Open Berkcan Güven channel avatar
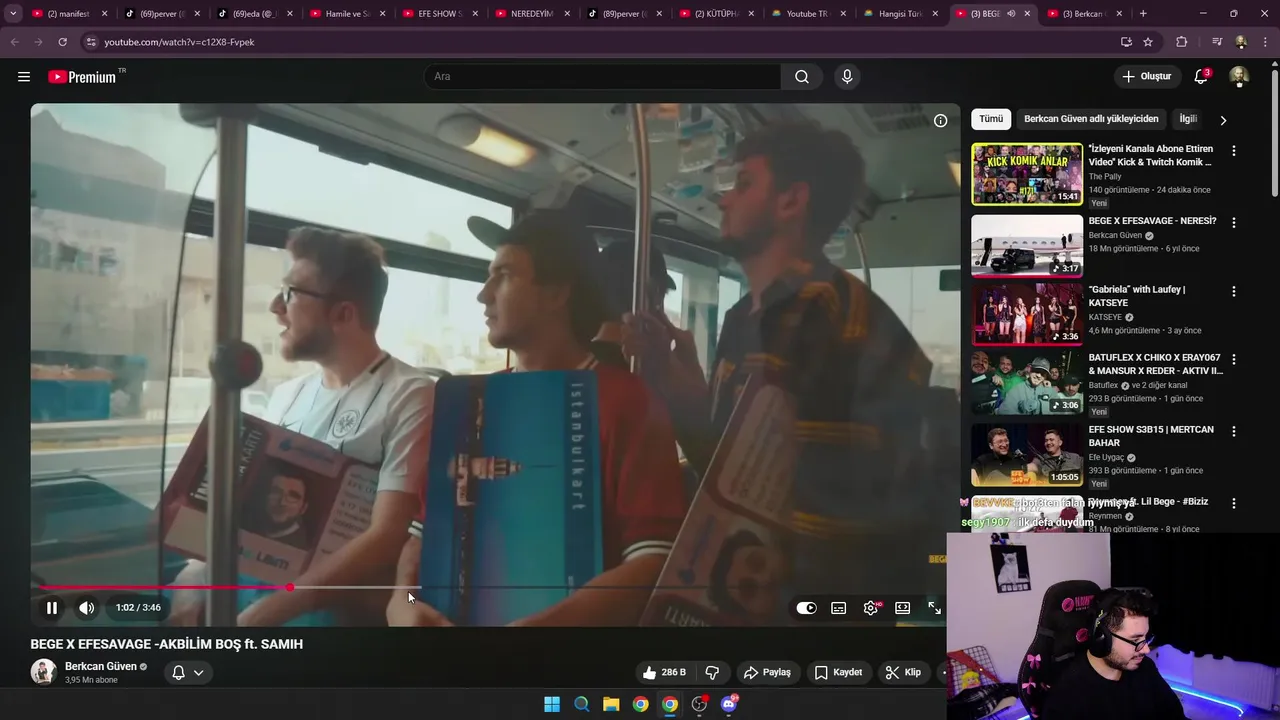Image resolution: width=1280 pixels, height=720 pixels. 43,671
